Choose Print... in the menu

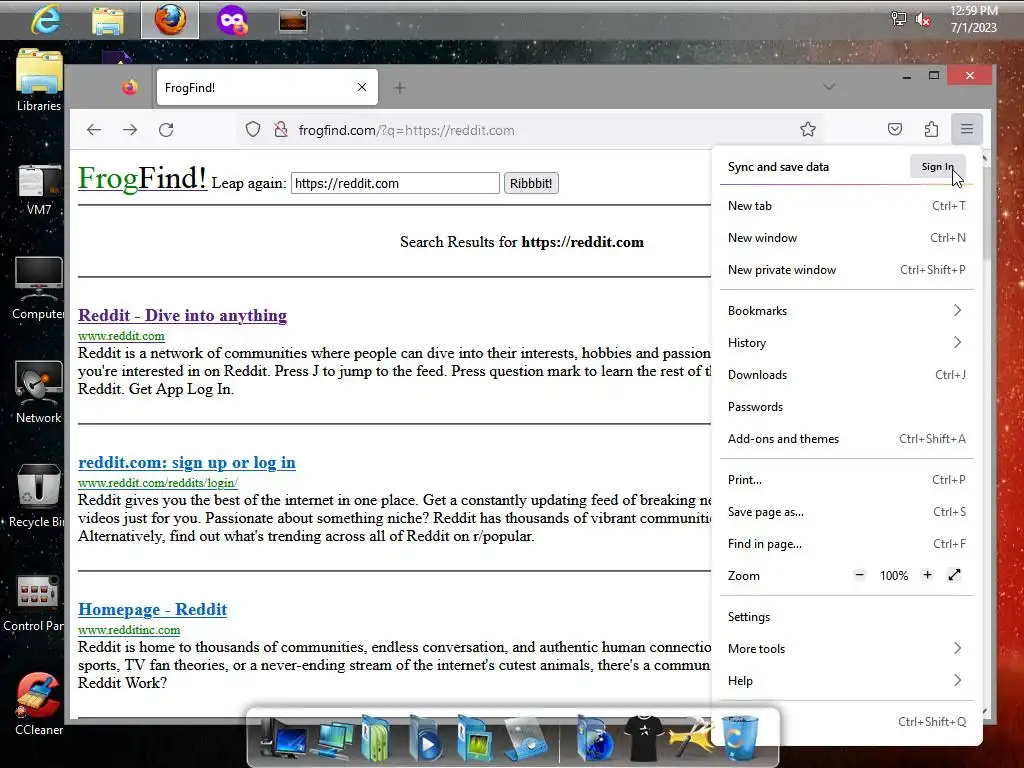(846, 479)
